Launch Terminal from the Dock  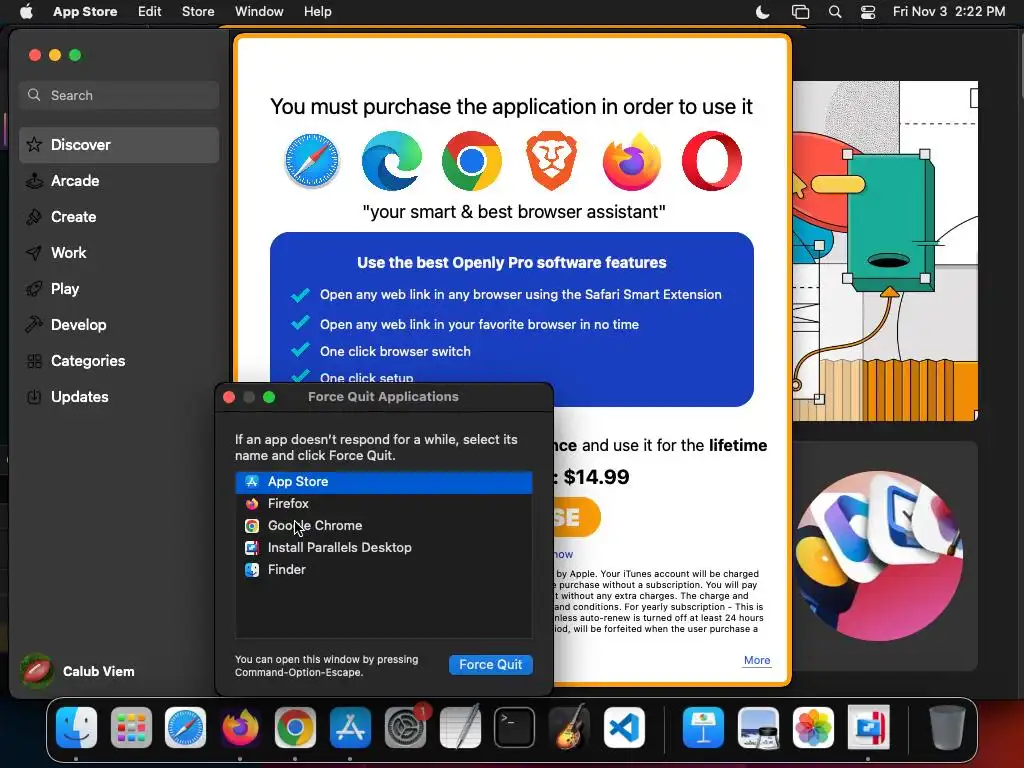coord(515,727)
